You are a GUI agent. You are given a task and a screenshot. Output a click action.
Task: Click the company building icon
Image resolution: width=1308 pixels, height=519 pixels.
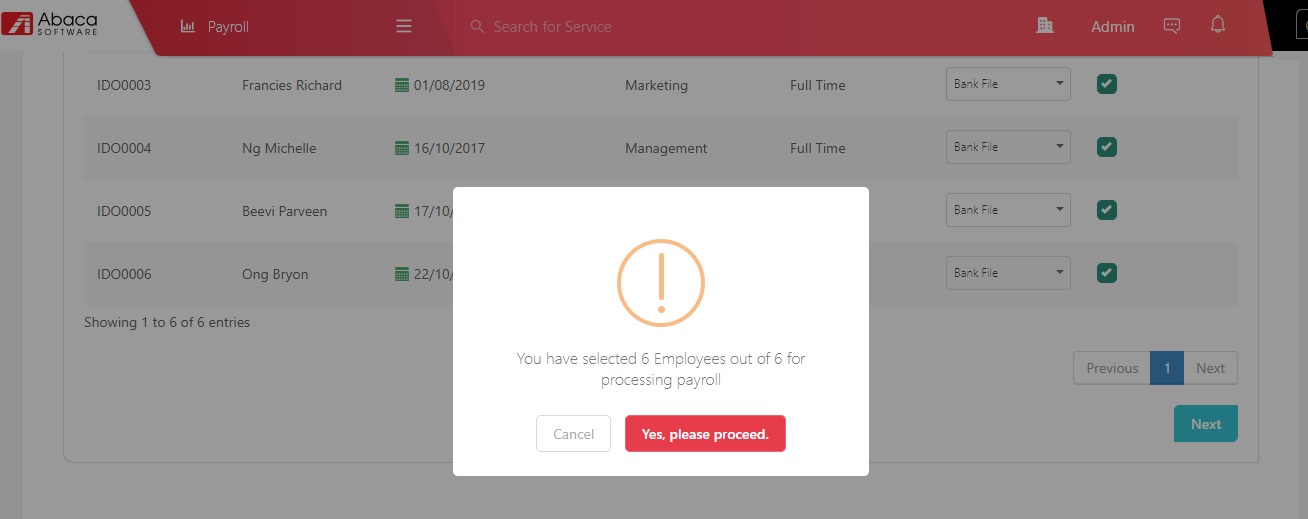coord(1045,26)
